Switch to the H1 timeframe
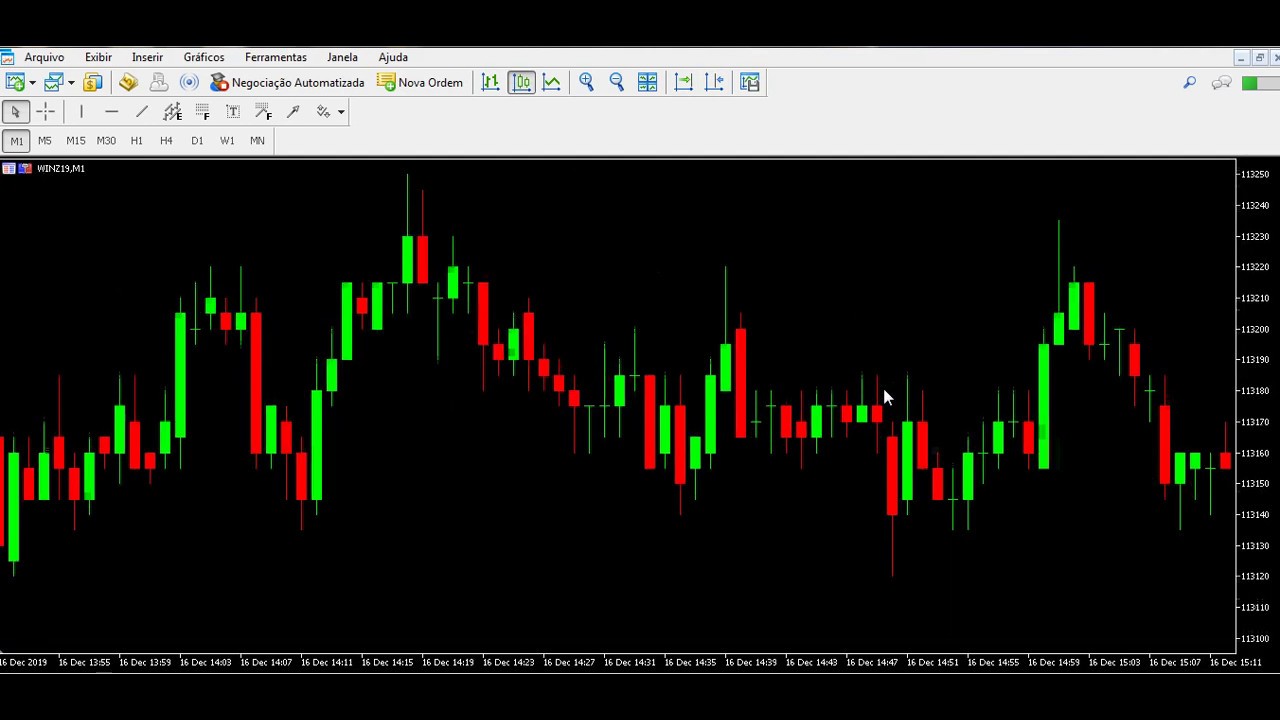This screenshot has width=1280, height=720. (x=137, y=141)
